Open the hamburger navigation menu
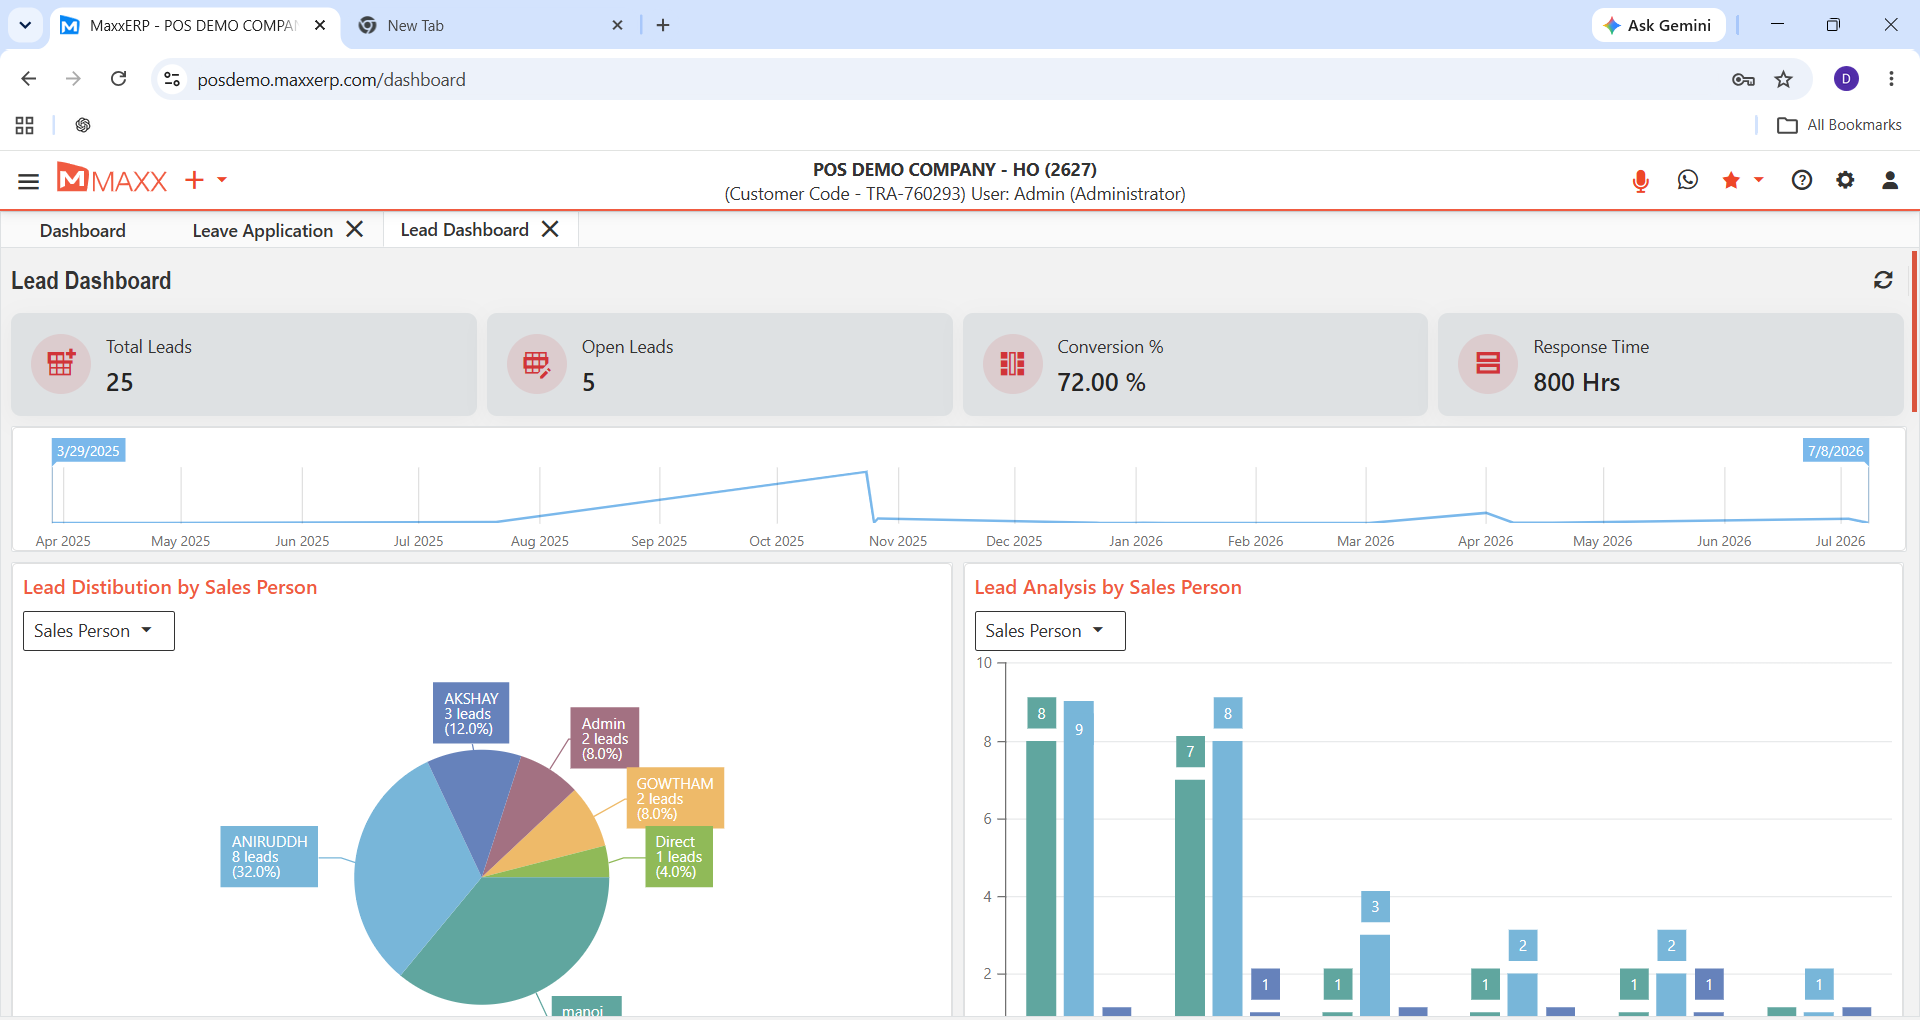Screen dimensions: 1920x1020 28,181
